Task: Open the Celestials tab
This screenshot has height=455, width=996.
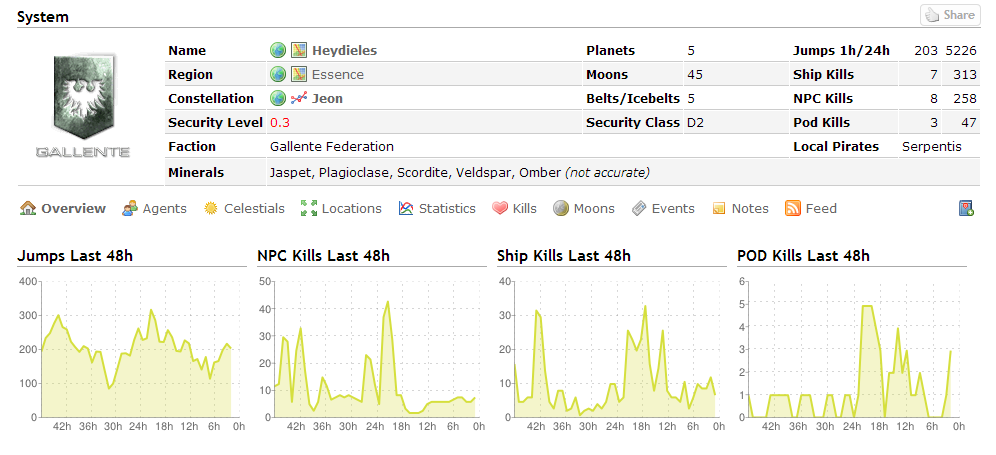Action: point(244,208)
